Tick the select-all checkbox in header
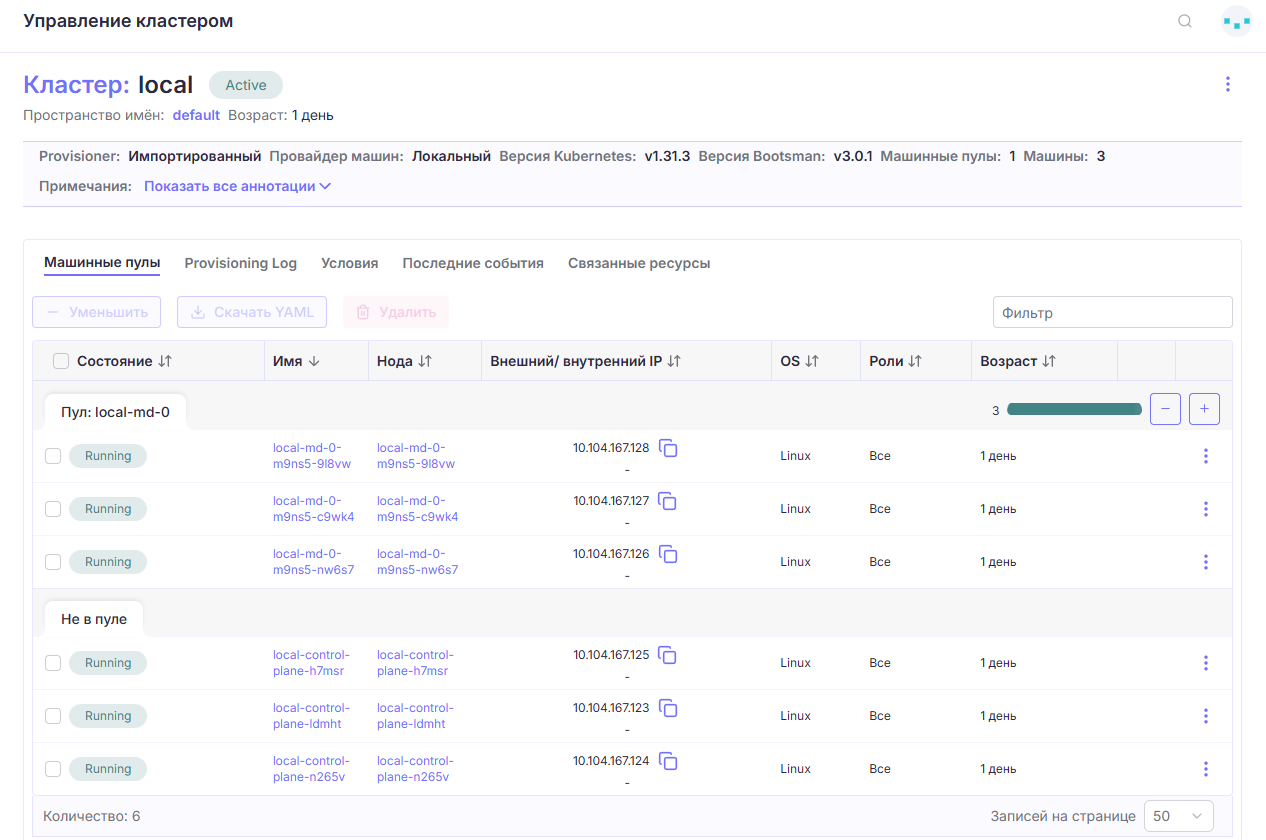 (61, 361)
